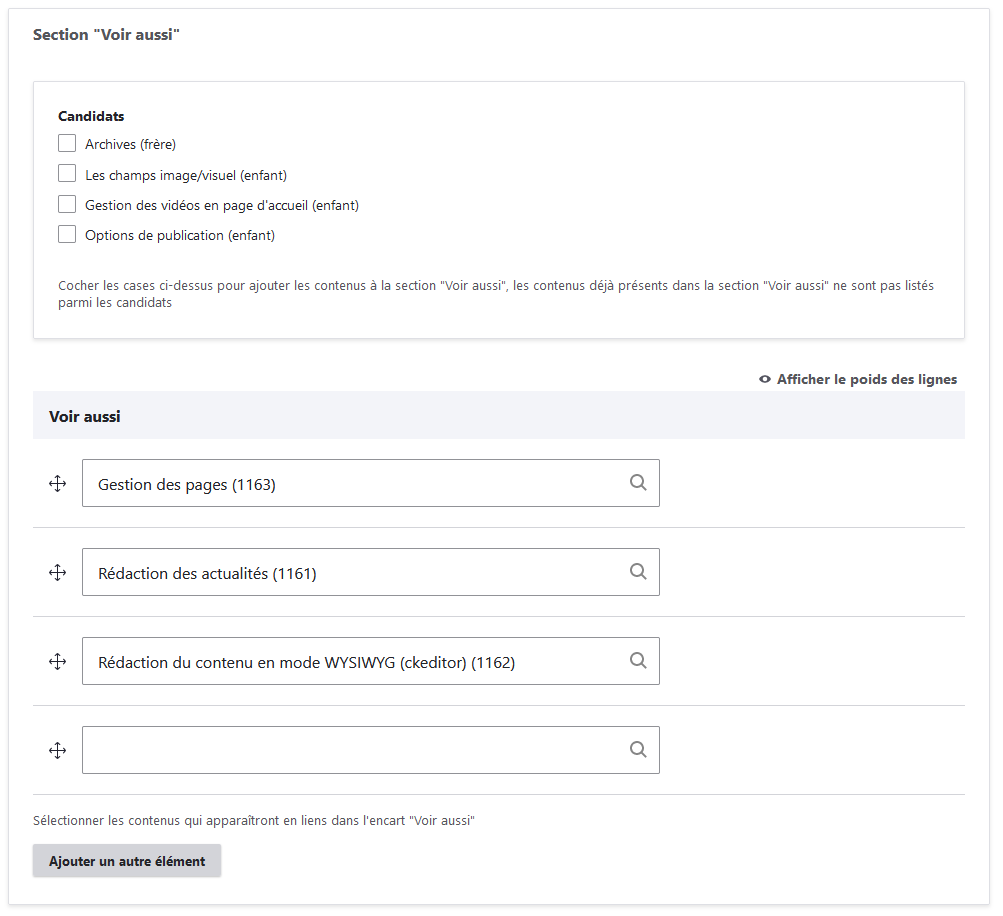The height and width of the screenshot is (916, 1003).
Task: Show row weights via Afficher le poids des lignes
Action: tap(858, 379)
